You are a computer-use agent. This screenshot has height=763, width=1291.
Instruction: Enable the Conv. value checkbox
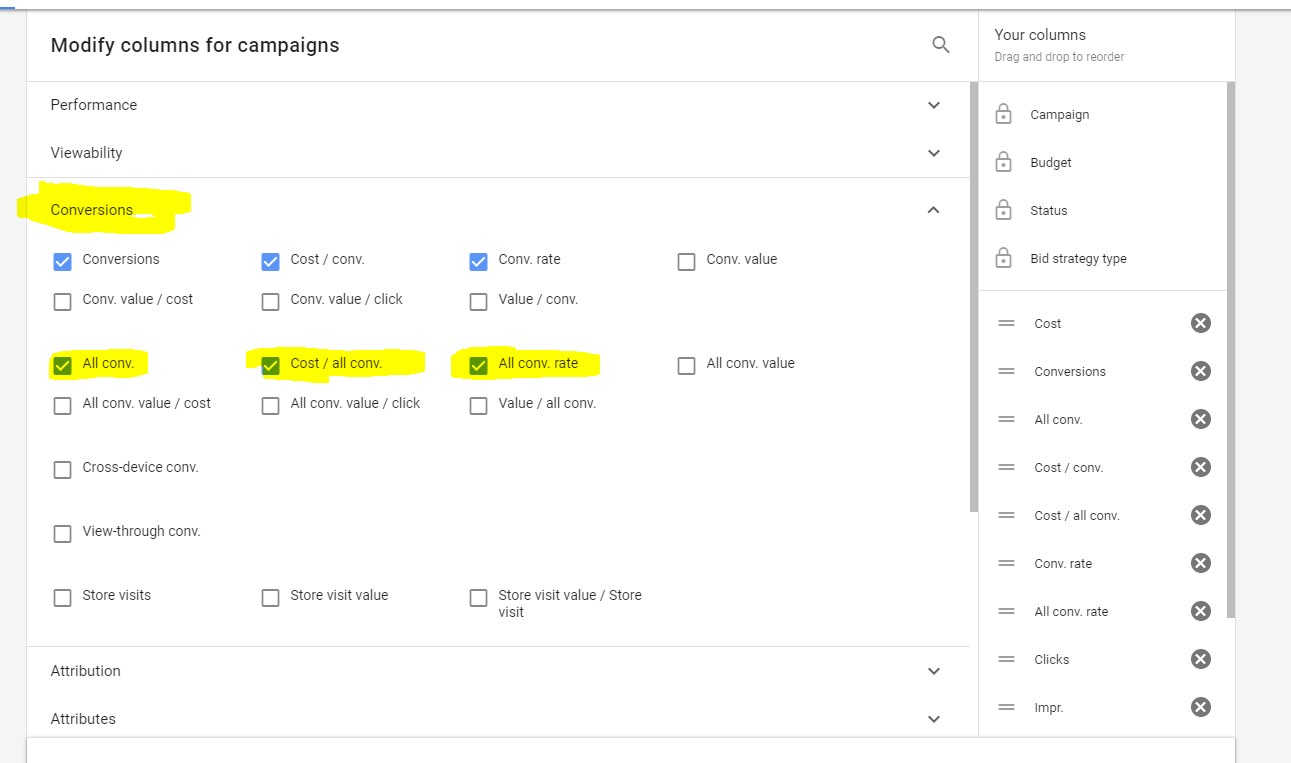[686, 261]
